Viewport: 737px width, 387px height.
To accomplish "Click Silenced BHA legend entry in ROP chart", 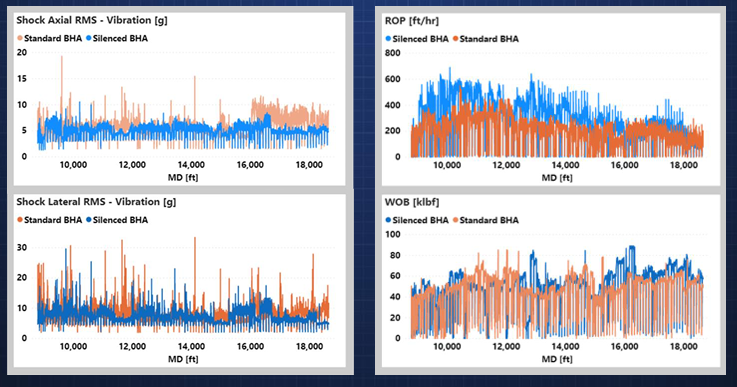I will (x=417, y=39).
